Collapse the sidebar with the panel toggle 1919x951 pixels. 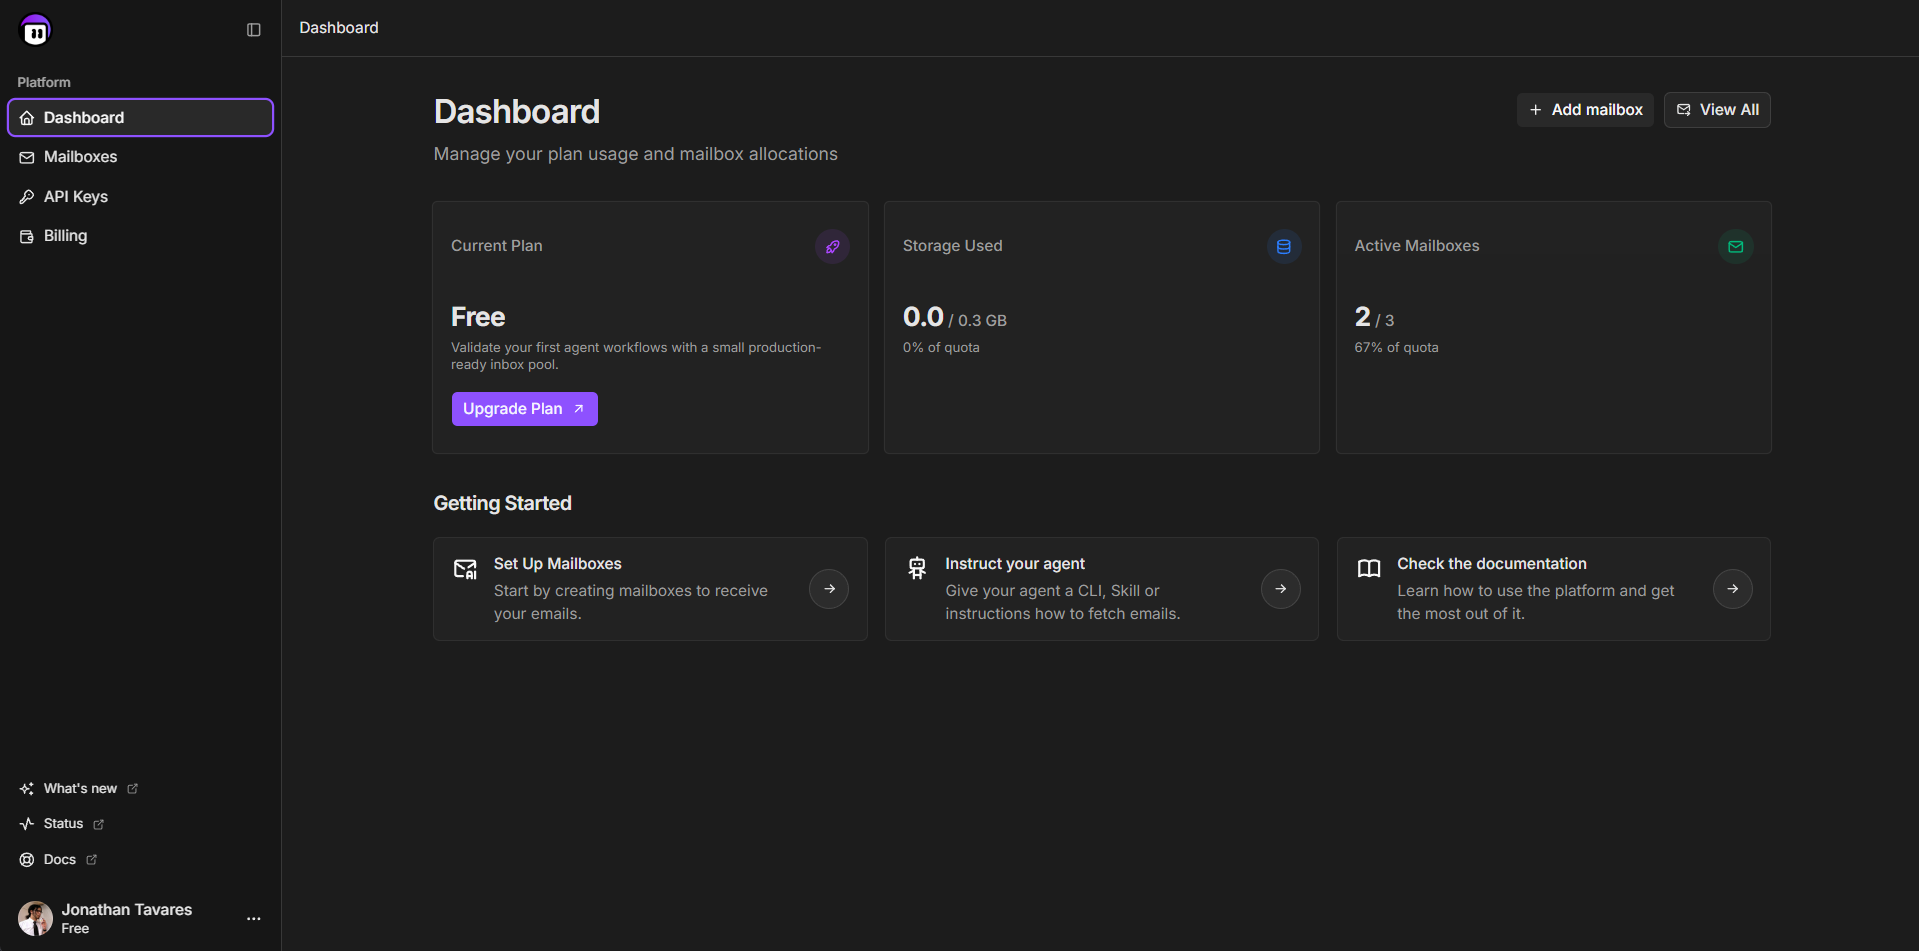point(254,30)
